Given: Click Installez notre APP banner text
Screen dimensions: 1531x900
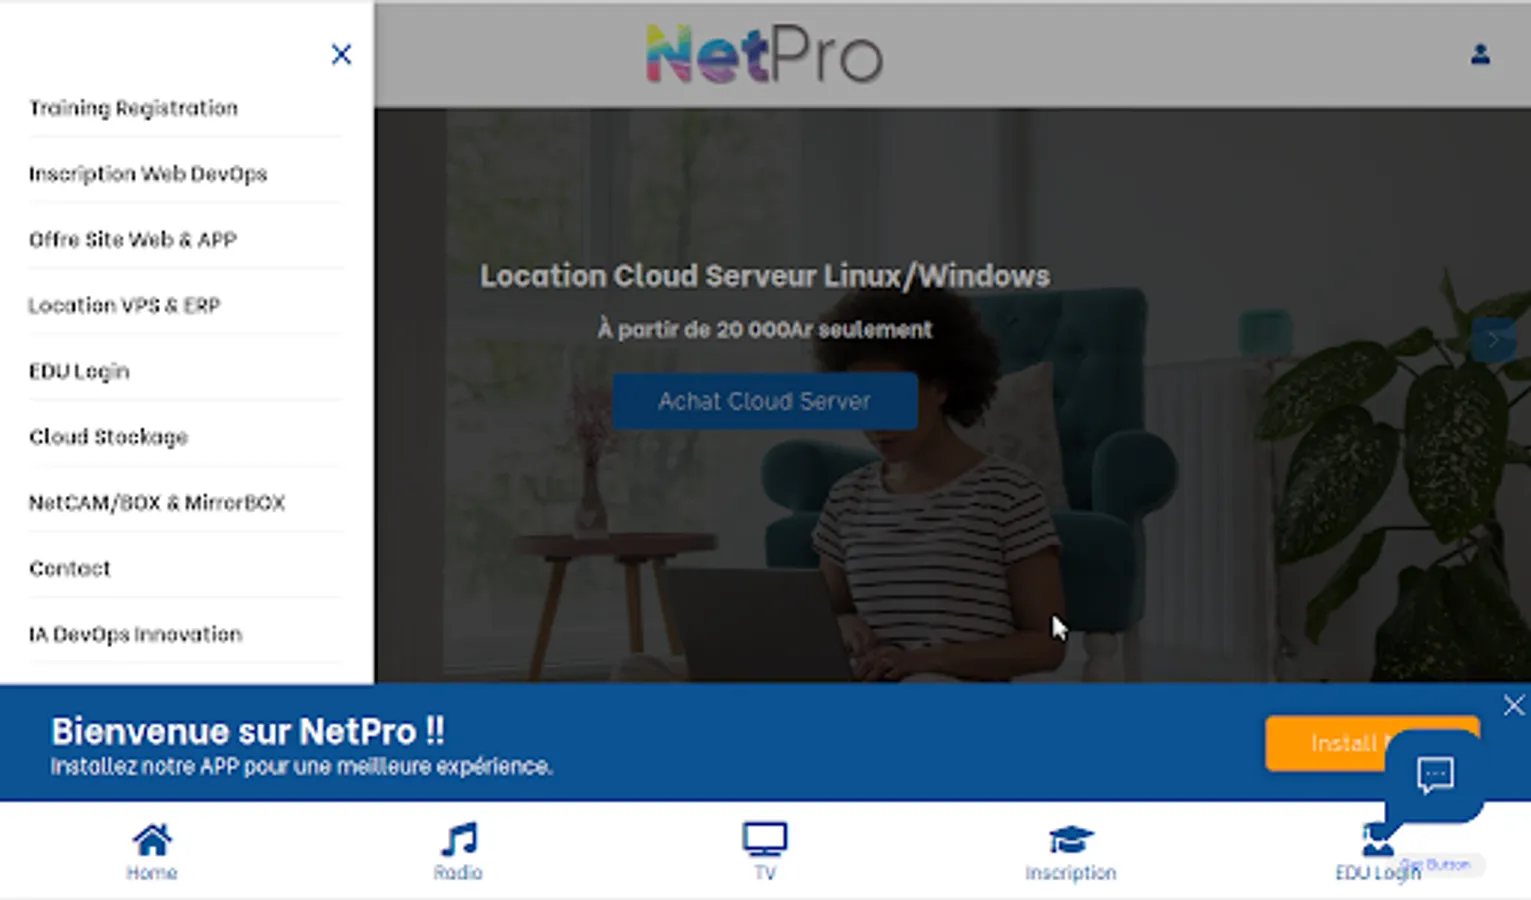Looking at the screenshot, I should click(x=301, y=767).
